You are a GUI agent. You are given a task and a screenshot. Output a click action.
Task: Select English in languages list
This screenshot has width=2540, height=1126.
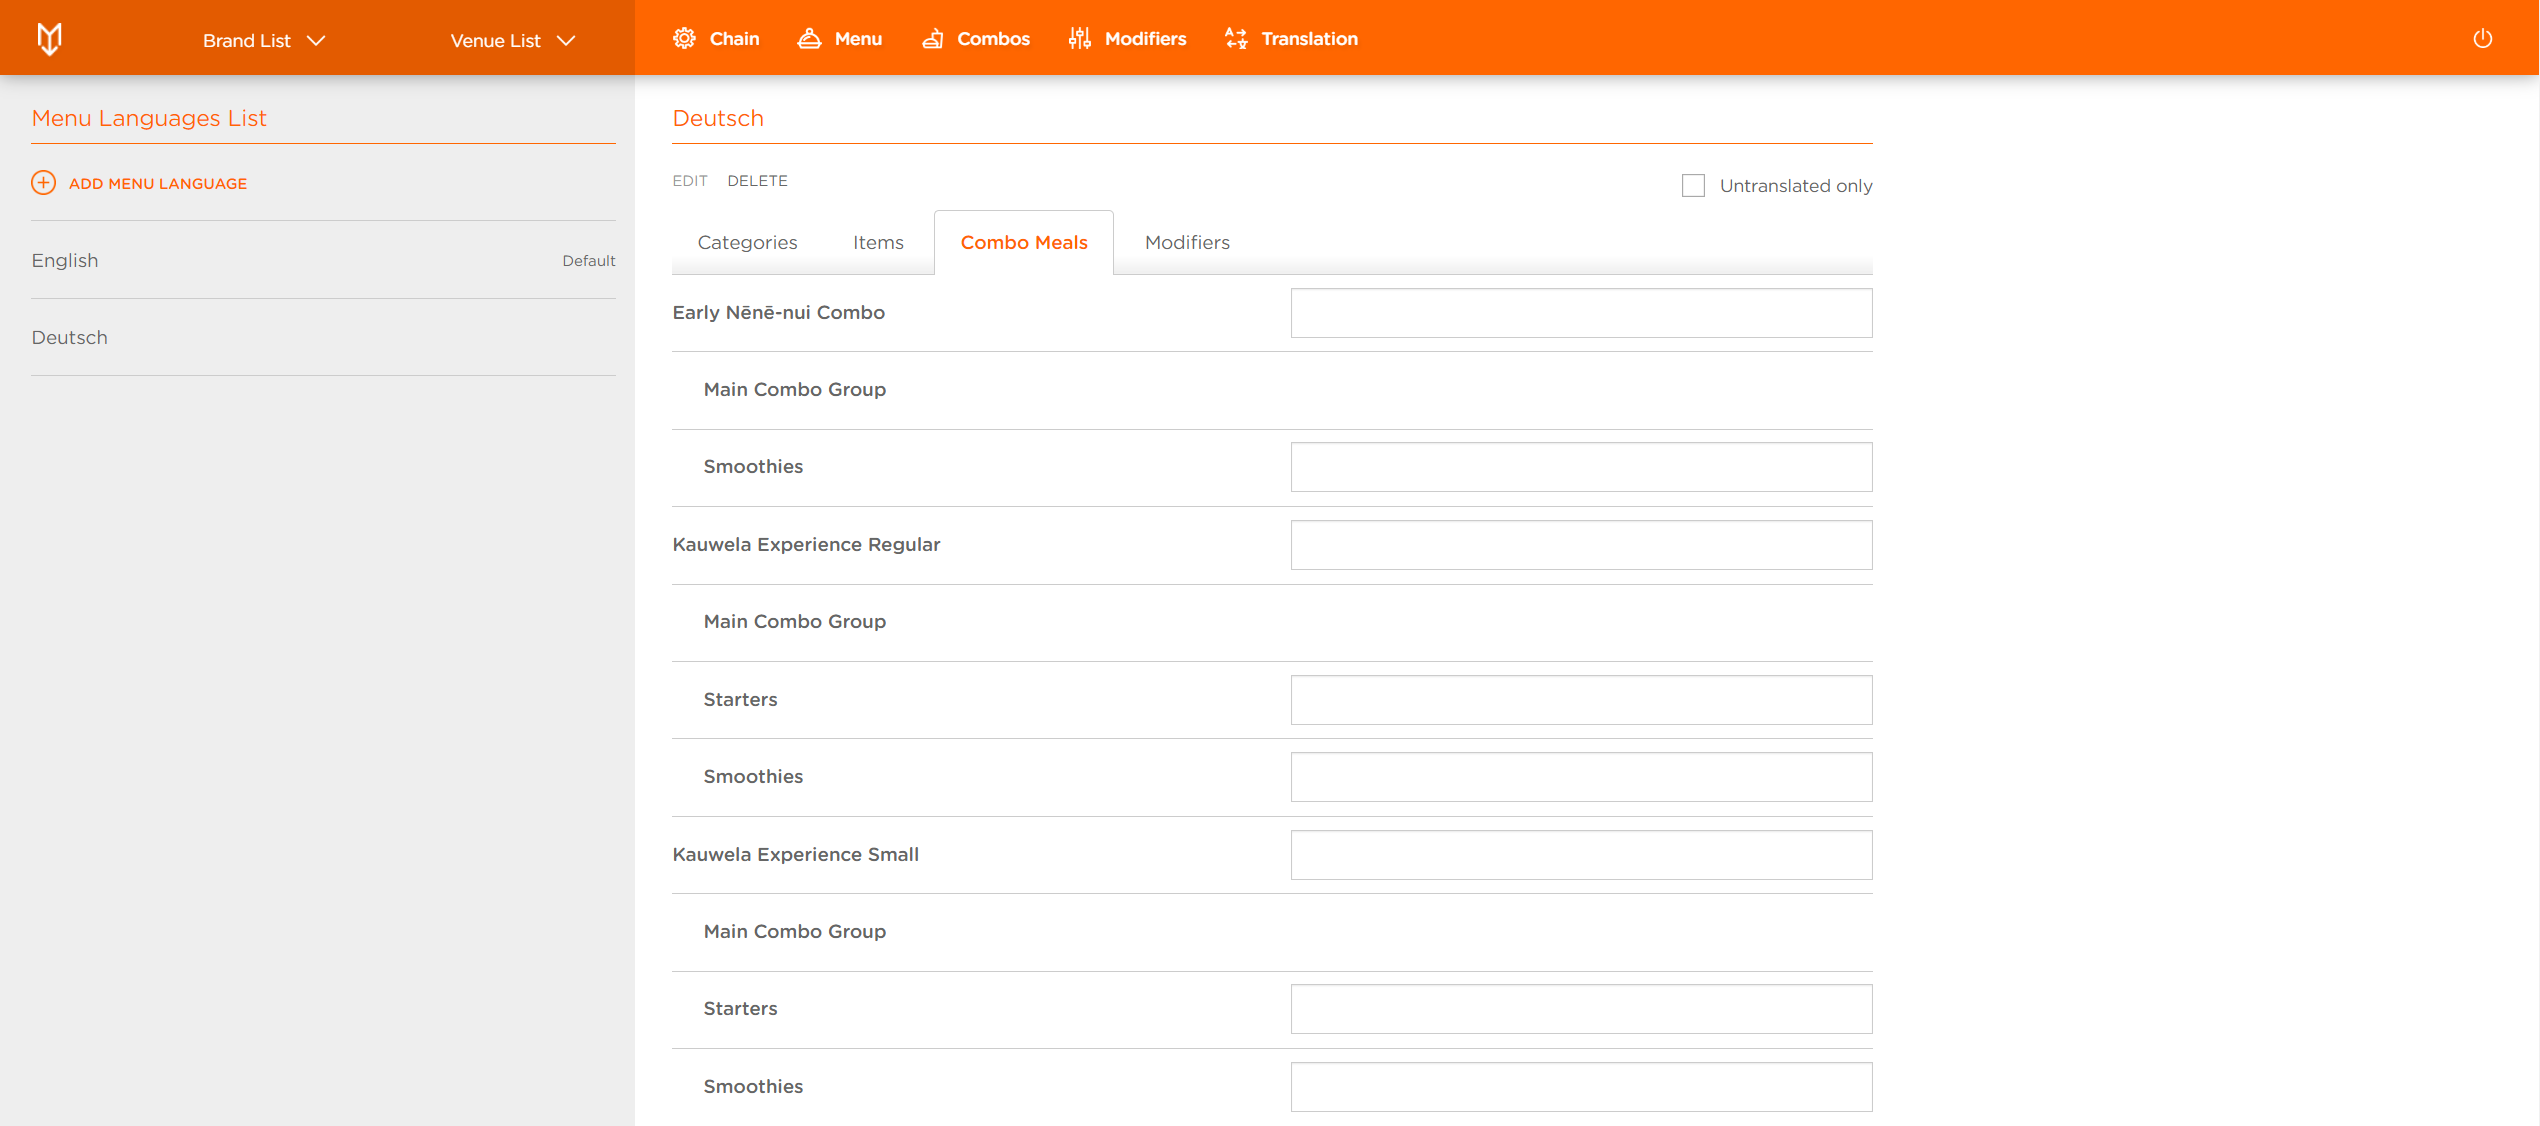tap(323, 260)
